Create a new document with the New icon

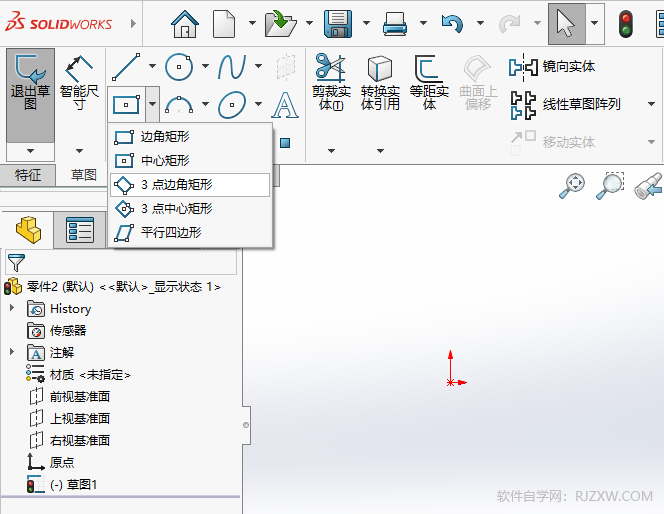pos(224,24)
